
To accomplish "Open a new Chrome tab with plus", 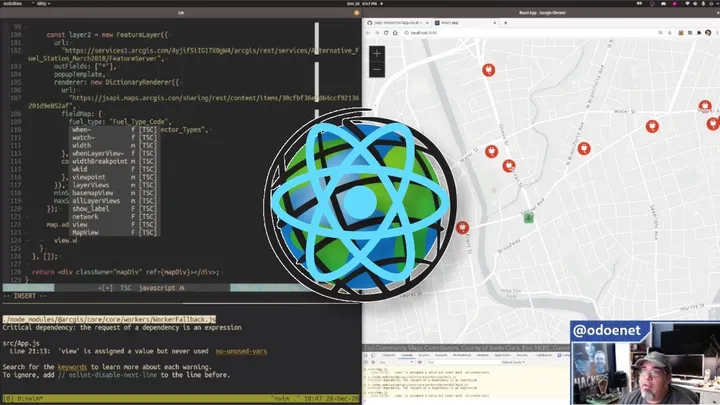I will point(506,22).
